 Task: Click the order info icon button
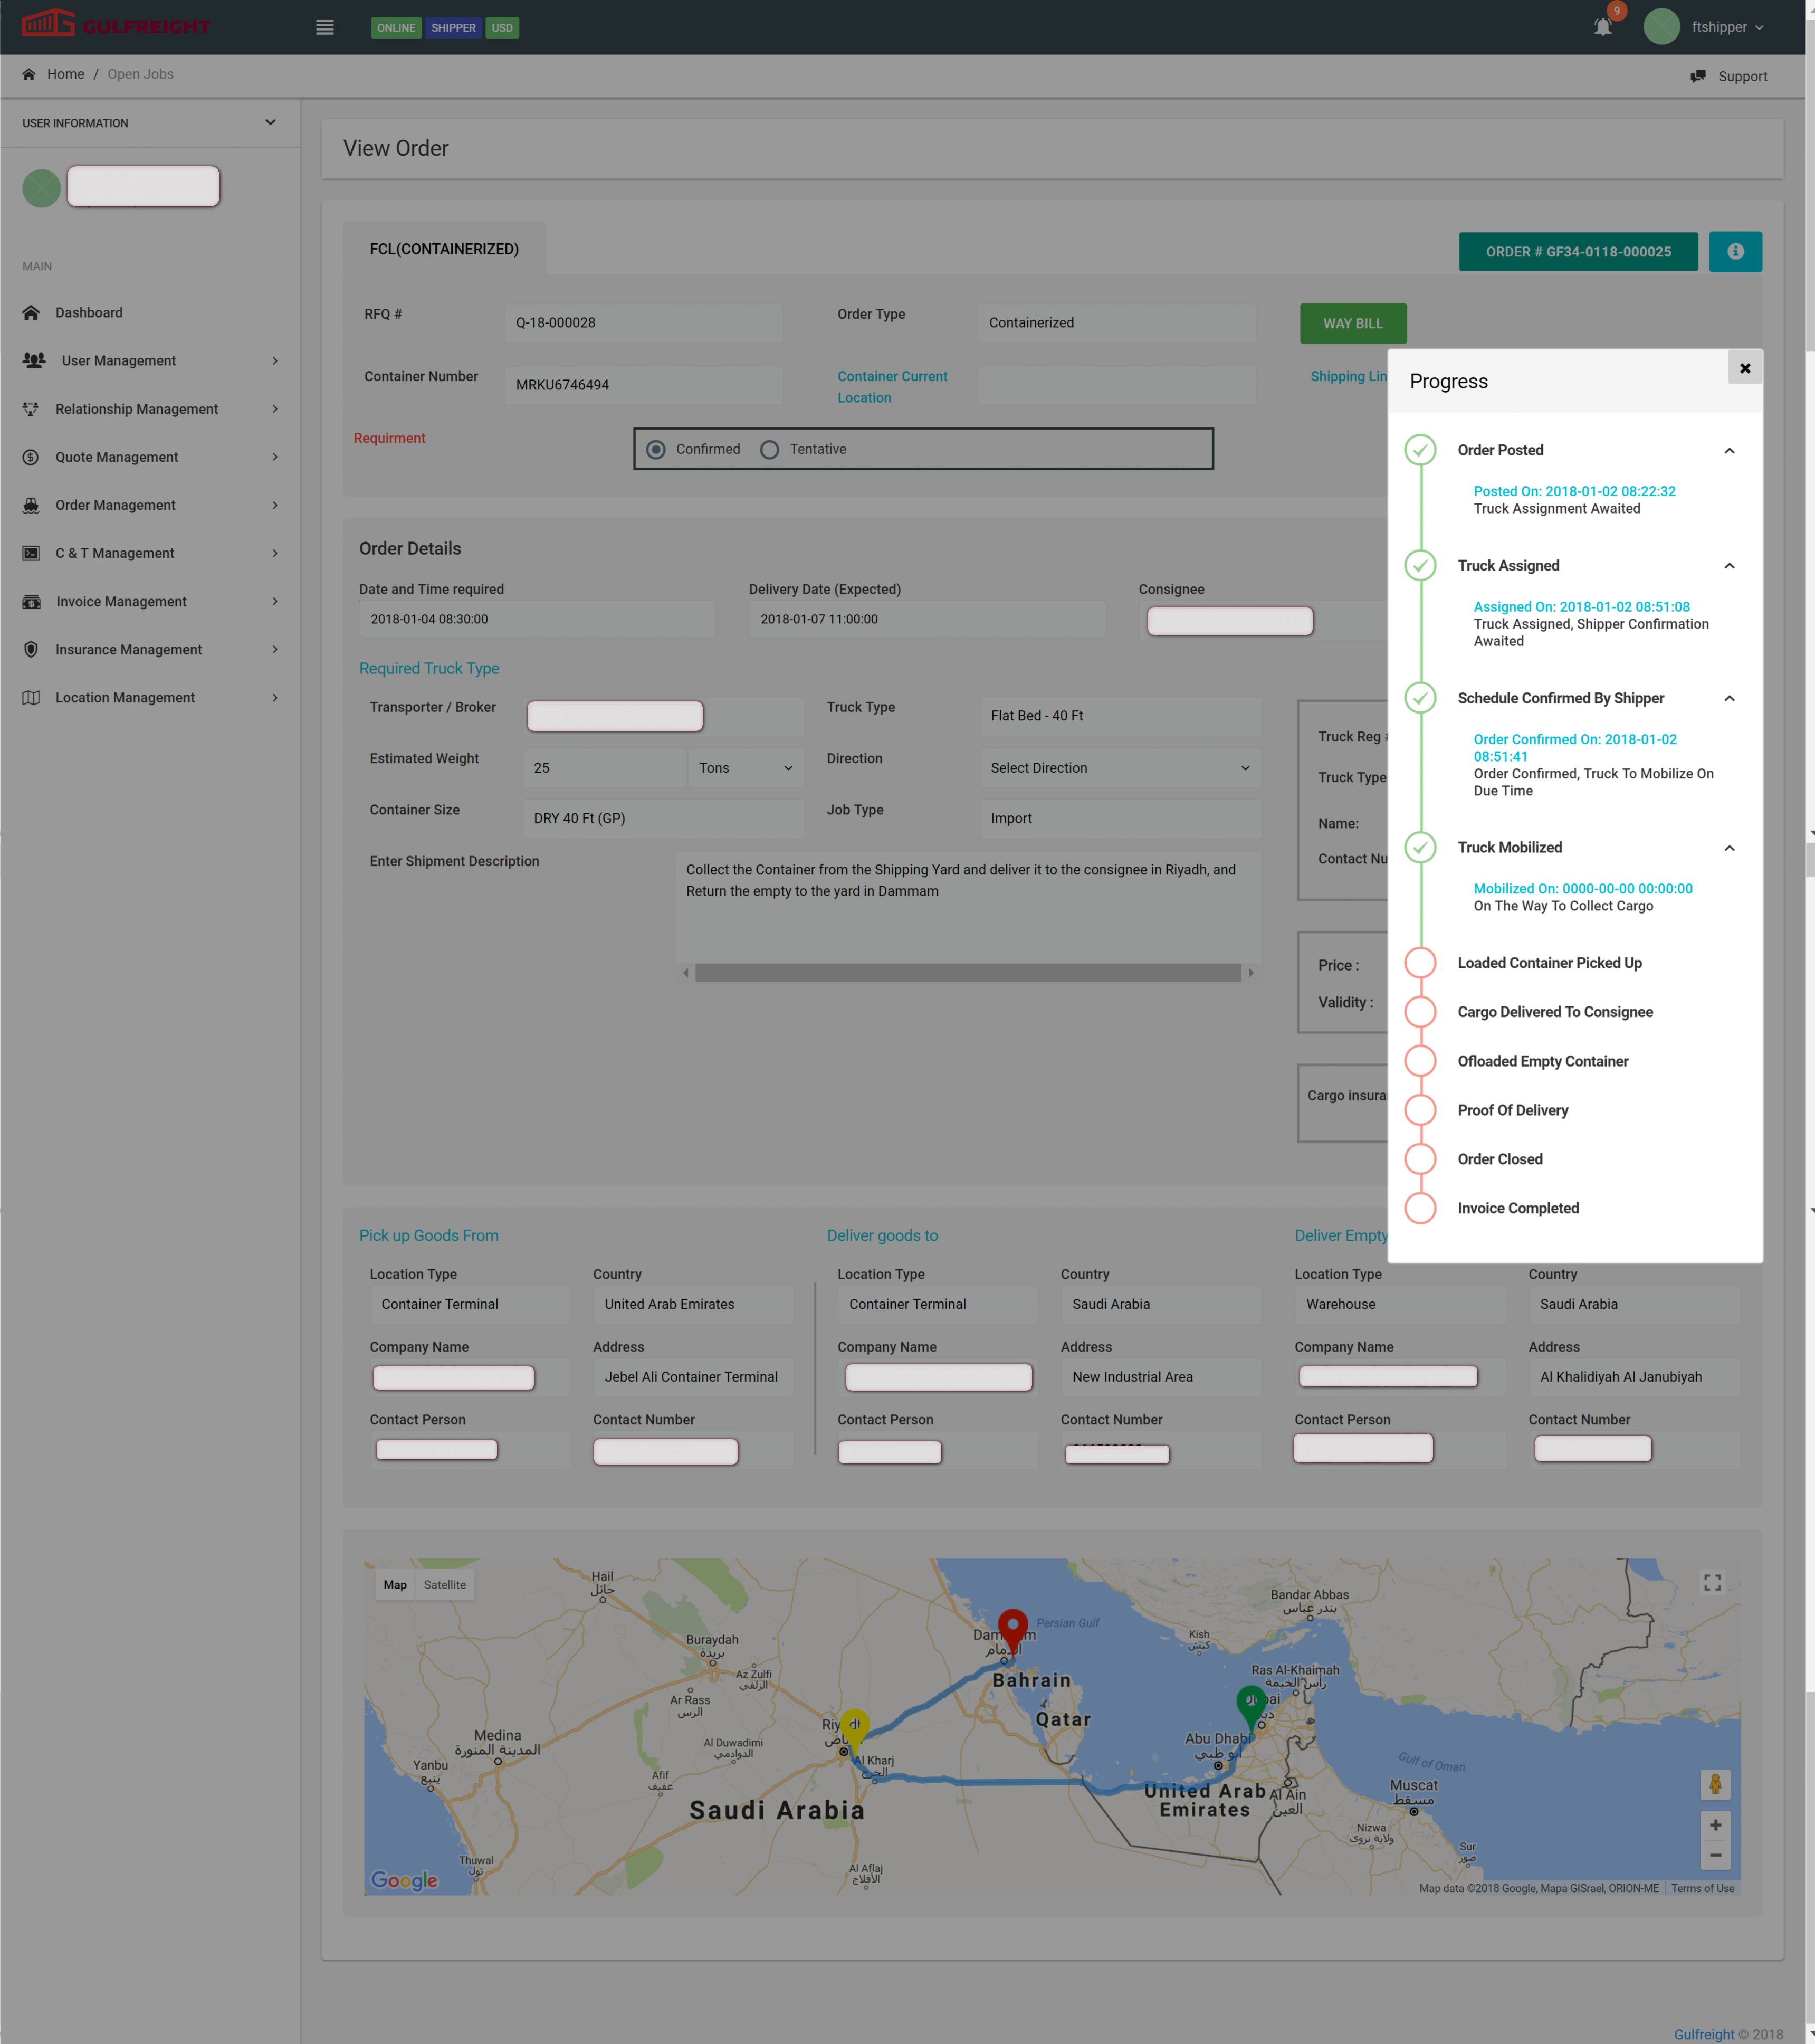point(1735,252)
